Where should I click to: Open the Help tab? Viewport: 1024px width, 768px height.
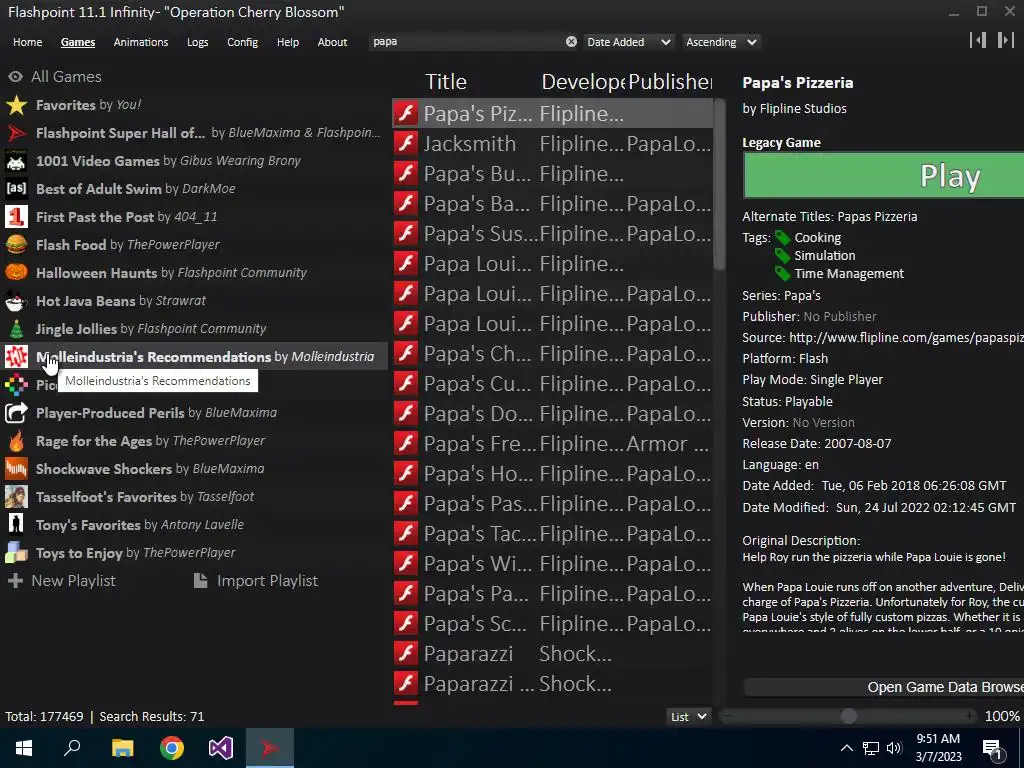click(287, 42)
